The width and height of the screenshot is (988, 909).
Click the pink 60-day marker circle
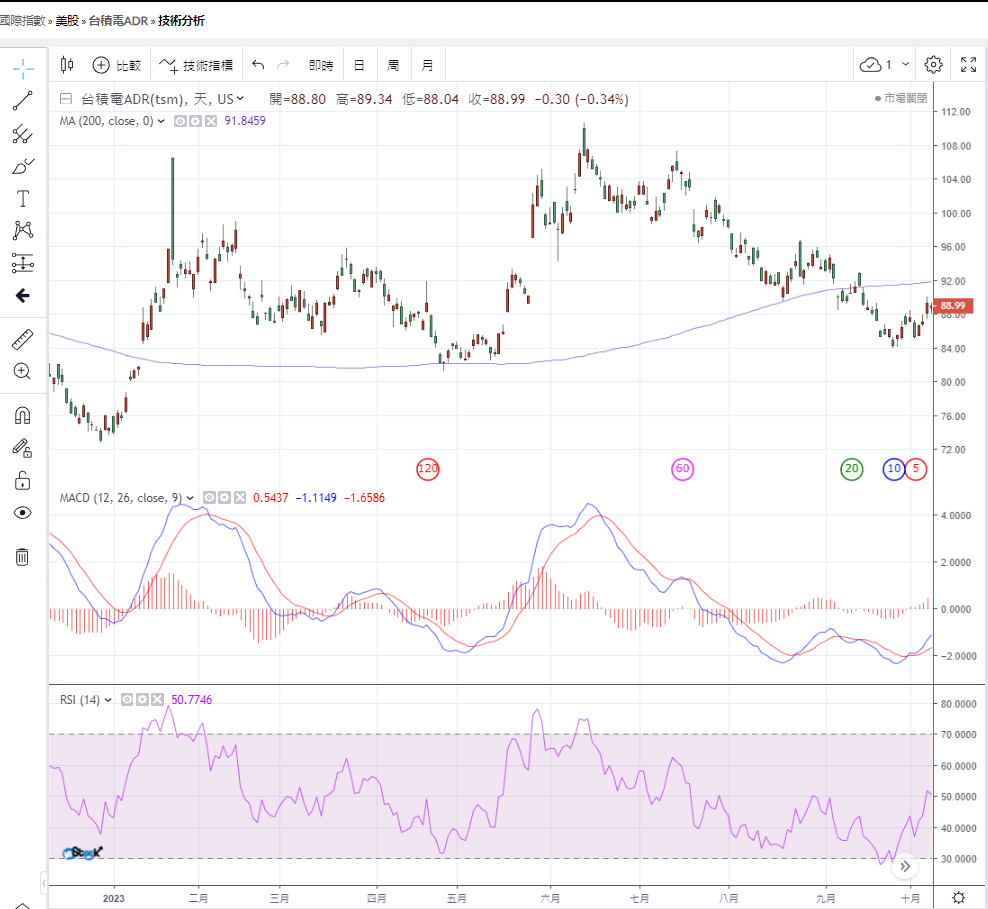pyautogui.click(x=683, y=469)
